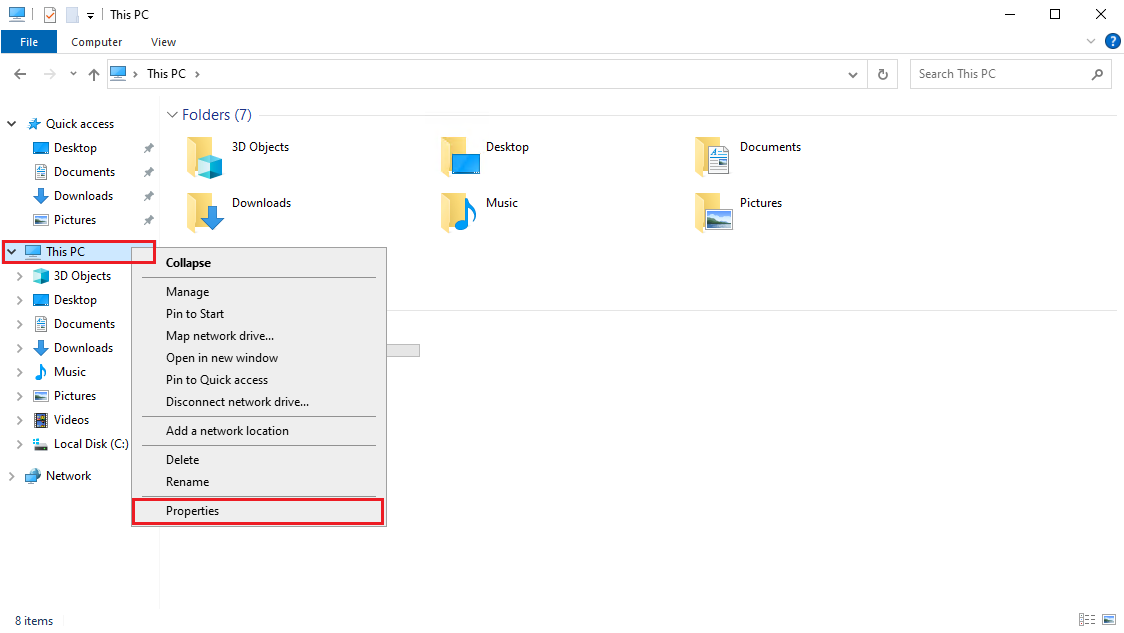1124x633 pixels.
Task: Open the View ribbon tab
Action: (163, 42)
